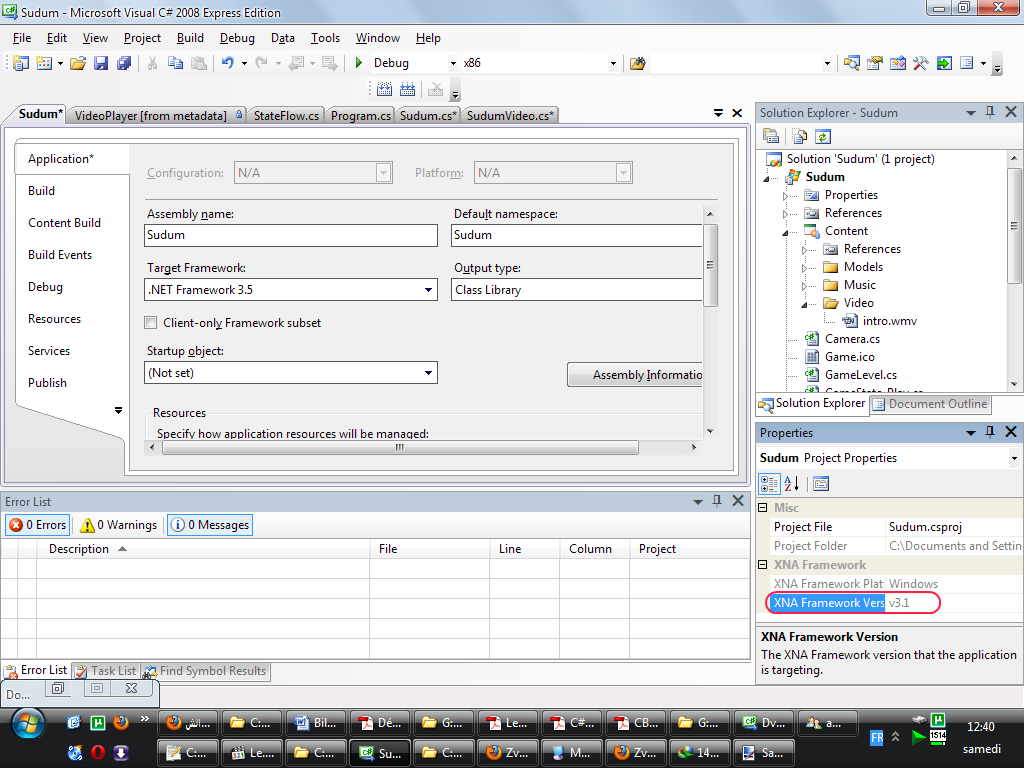Collapse the Misc property category
1024x768 pixels.
pos(762,507)
